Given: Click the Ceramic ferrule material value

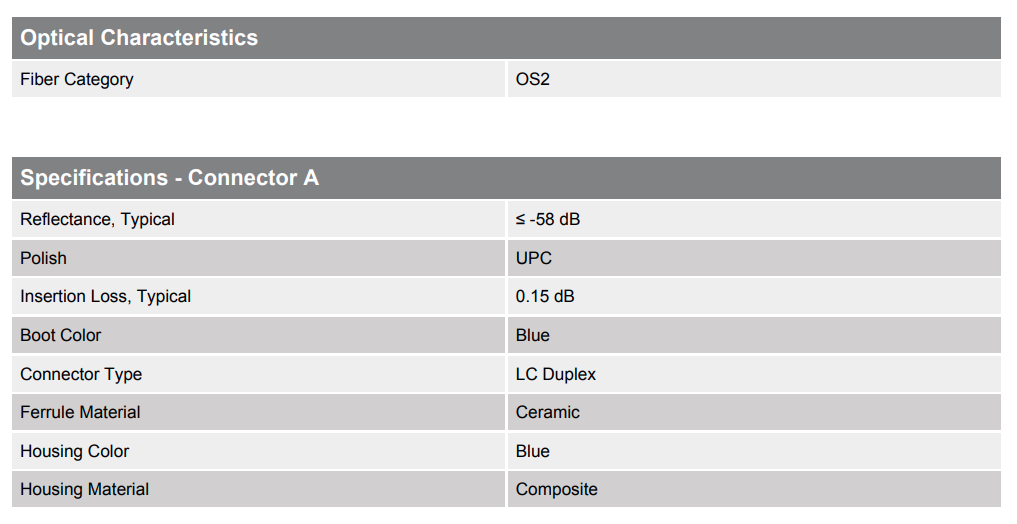Looking at the screenshot, I should tap(548, 412).
